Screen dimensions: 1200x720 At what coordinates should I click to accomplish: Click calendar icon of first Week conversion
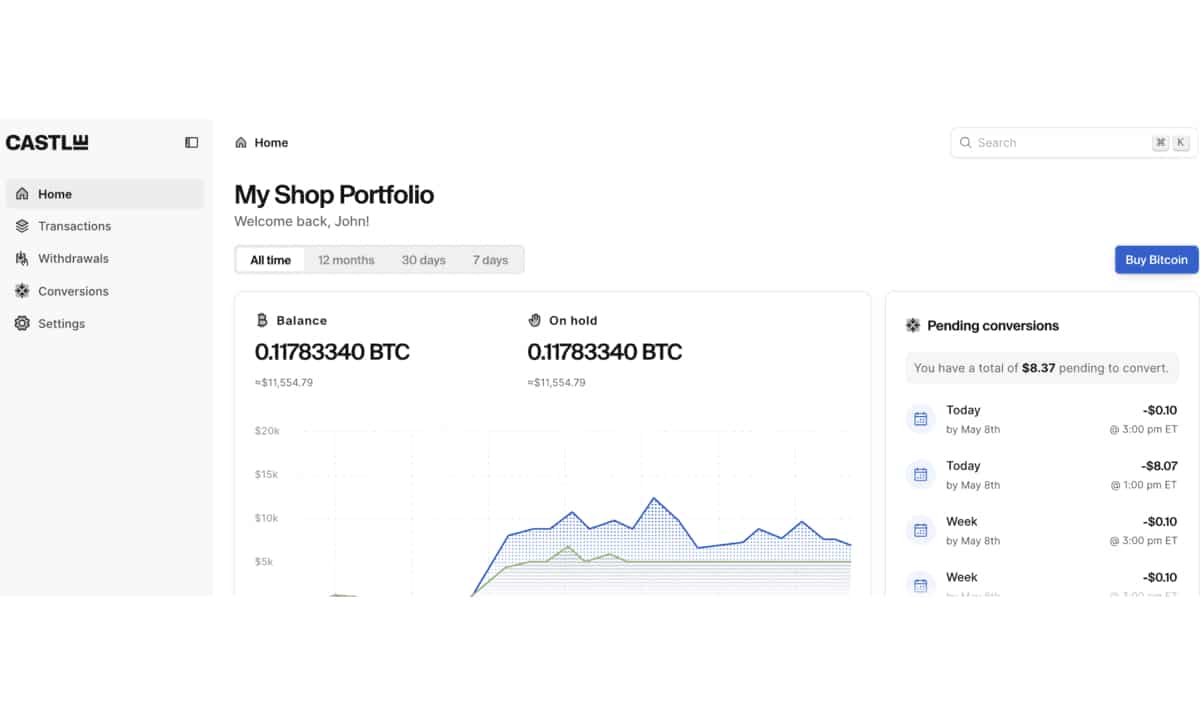(x=920, y=531)
